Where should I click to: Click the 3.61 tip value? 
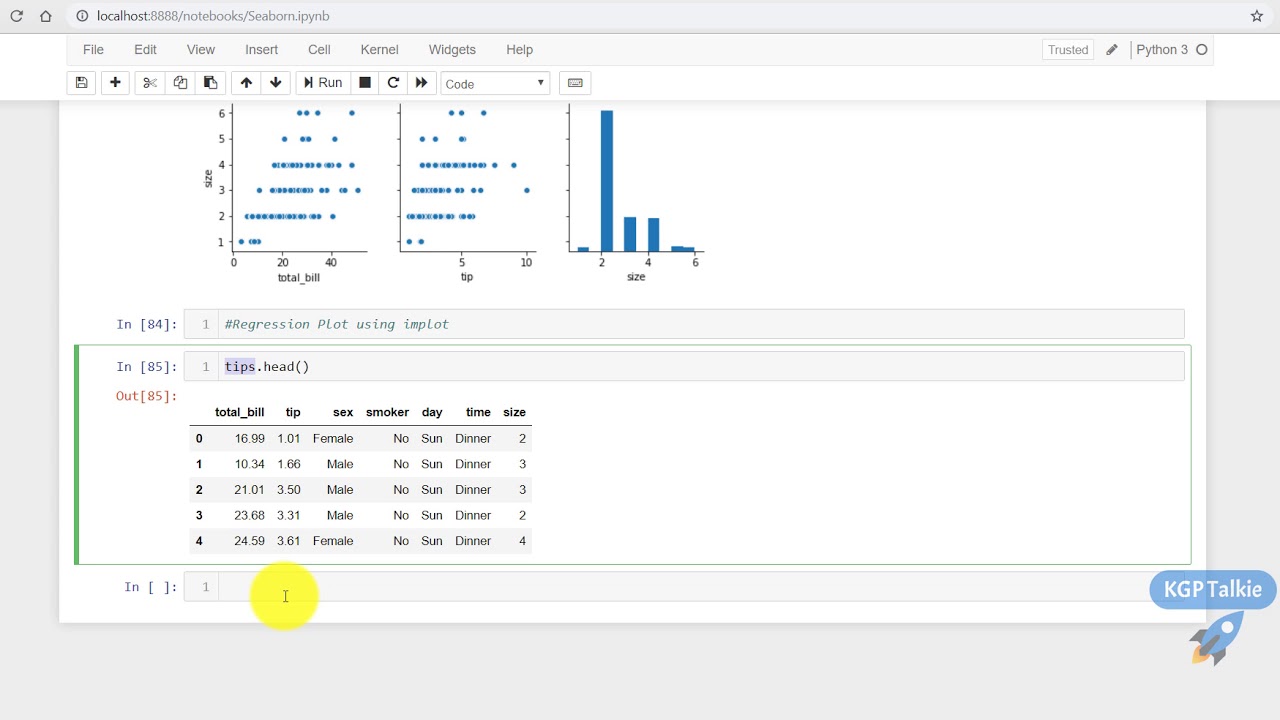288,541
